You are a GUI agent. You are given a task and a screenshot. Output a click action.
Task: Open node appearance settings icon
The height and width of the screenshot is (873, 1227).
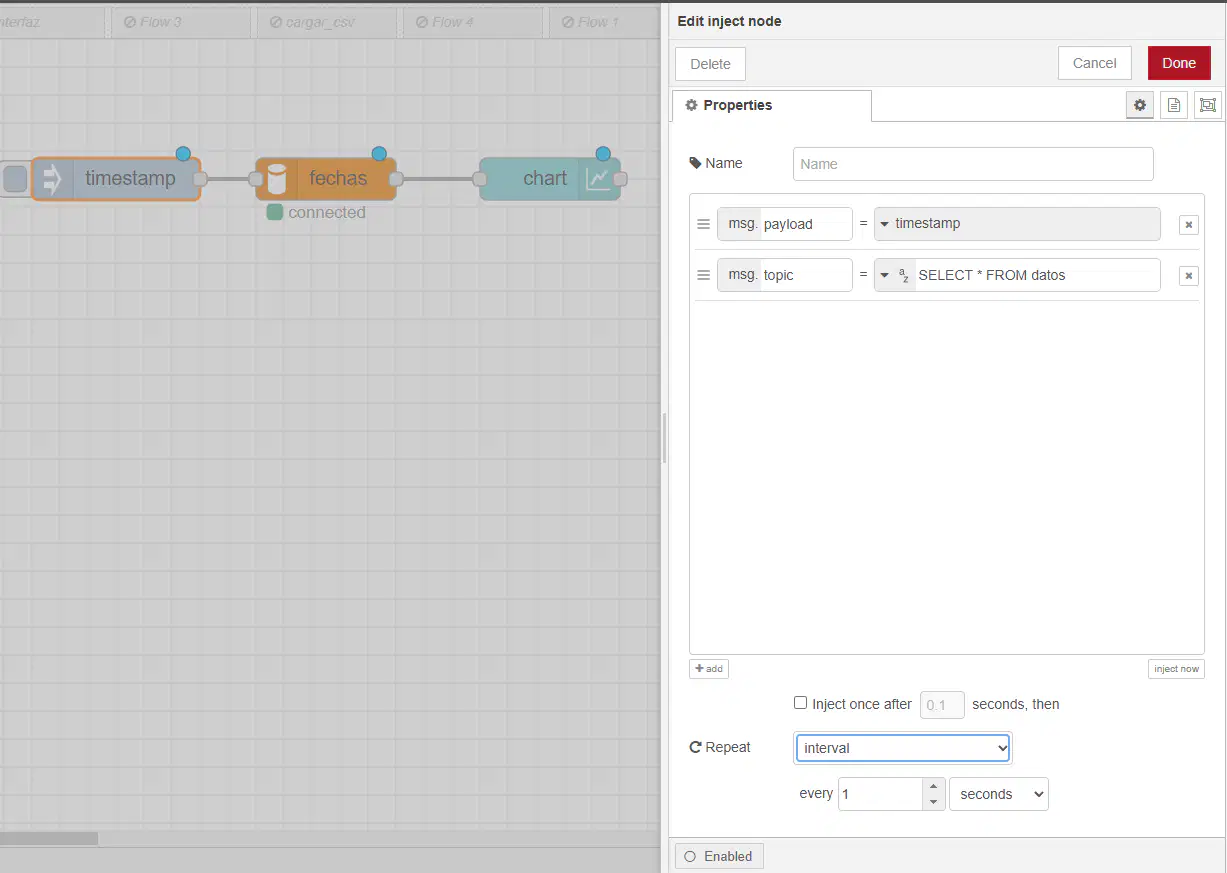coord(1208,105)
